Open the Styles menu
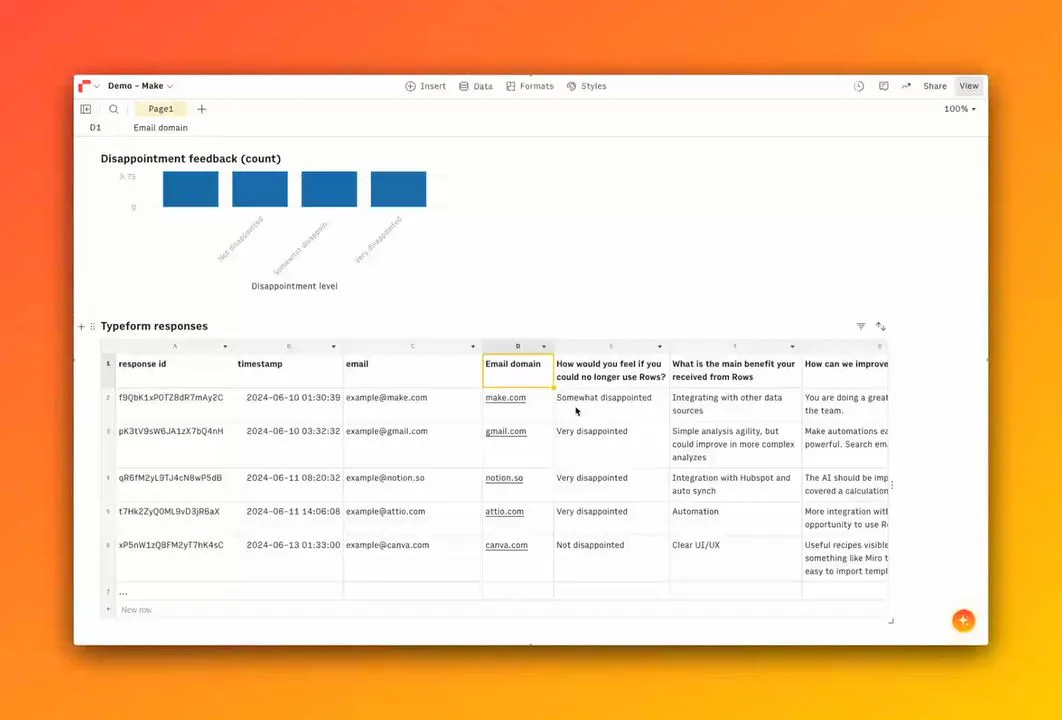 (587, 86)
